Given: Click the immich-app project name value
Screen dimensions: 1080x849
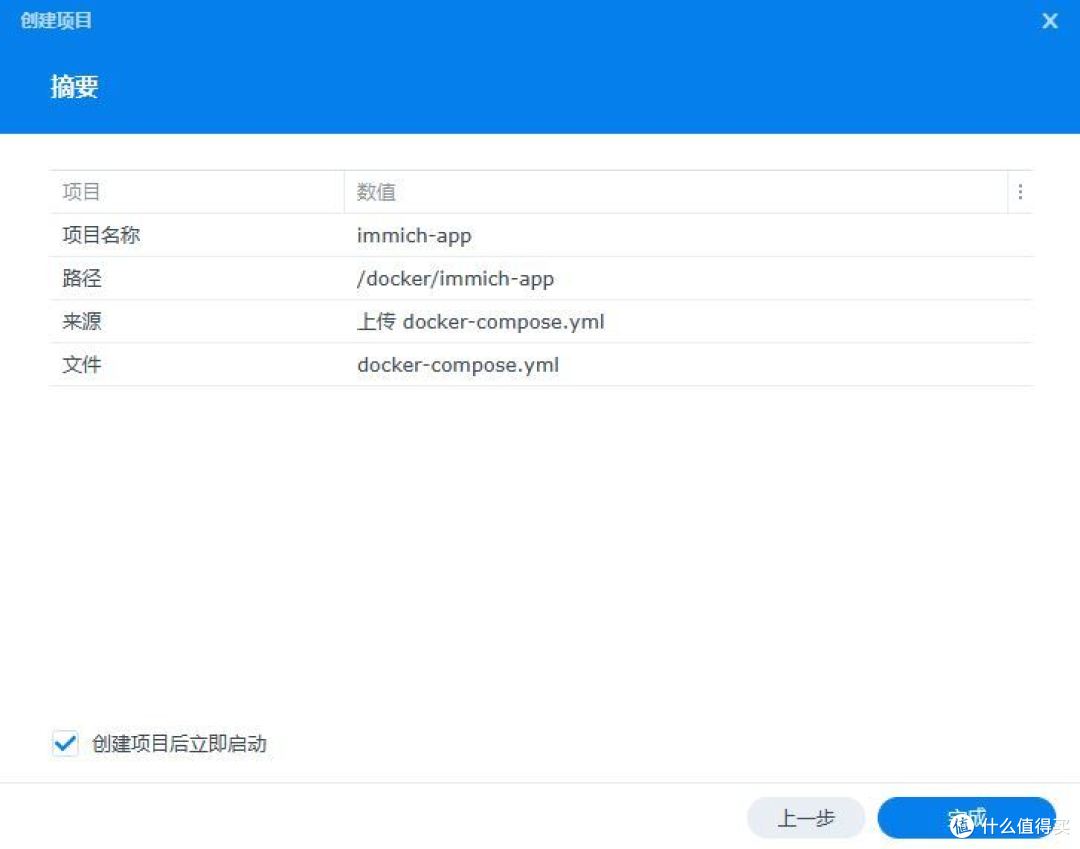Looking at the screenshot, I should pyautogui.click(x=414, y=235).
